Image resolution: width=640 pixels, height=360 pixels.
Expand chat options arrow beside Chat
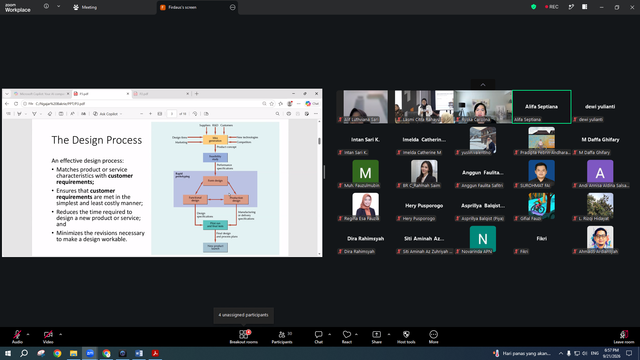coord(329,334)
